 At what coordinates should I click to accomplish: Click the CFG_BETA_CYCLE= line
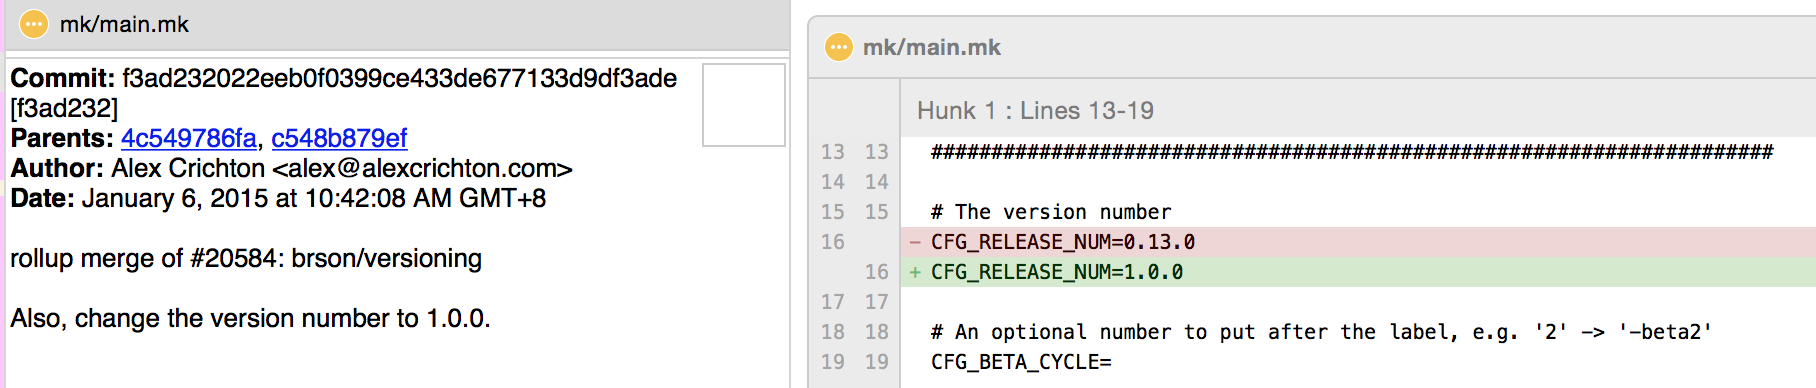click(1021, 362)
